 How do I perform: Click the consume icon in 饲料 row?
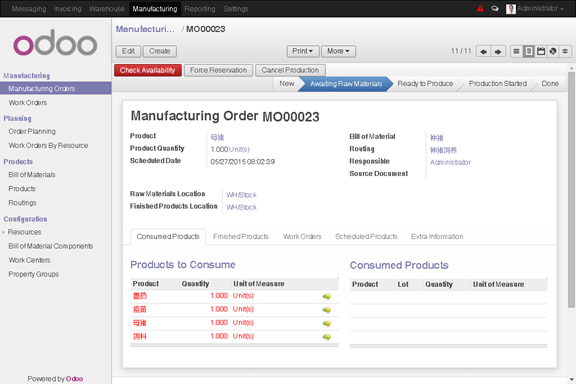[x=326, y=337]
